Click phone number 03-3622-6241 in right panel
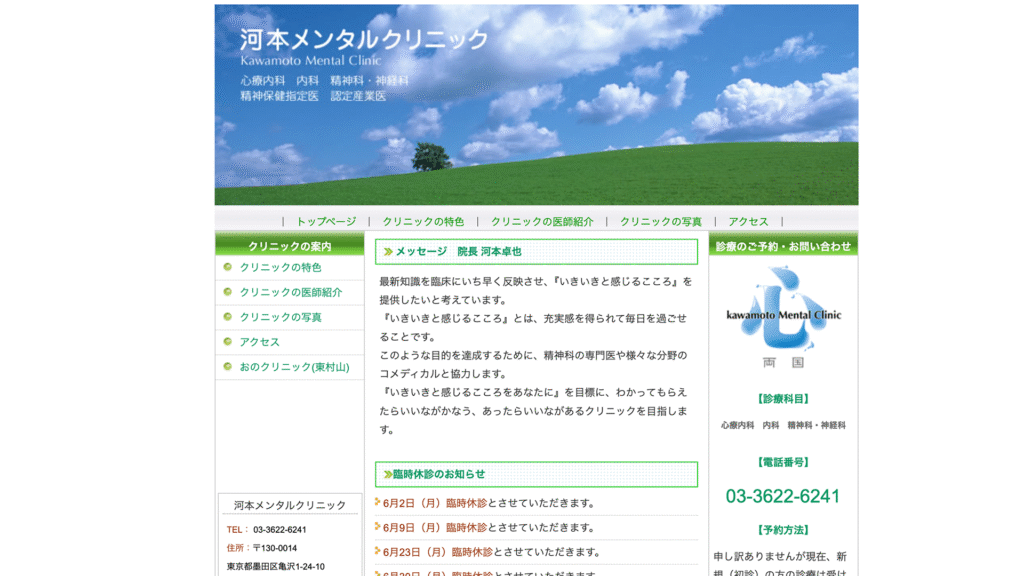 point(782,496)
